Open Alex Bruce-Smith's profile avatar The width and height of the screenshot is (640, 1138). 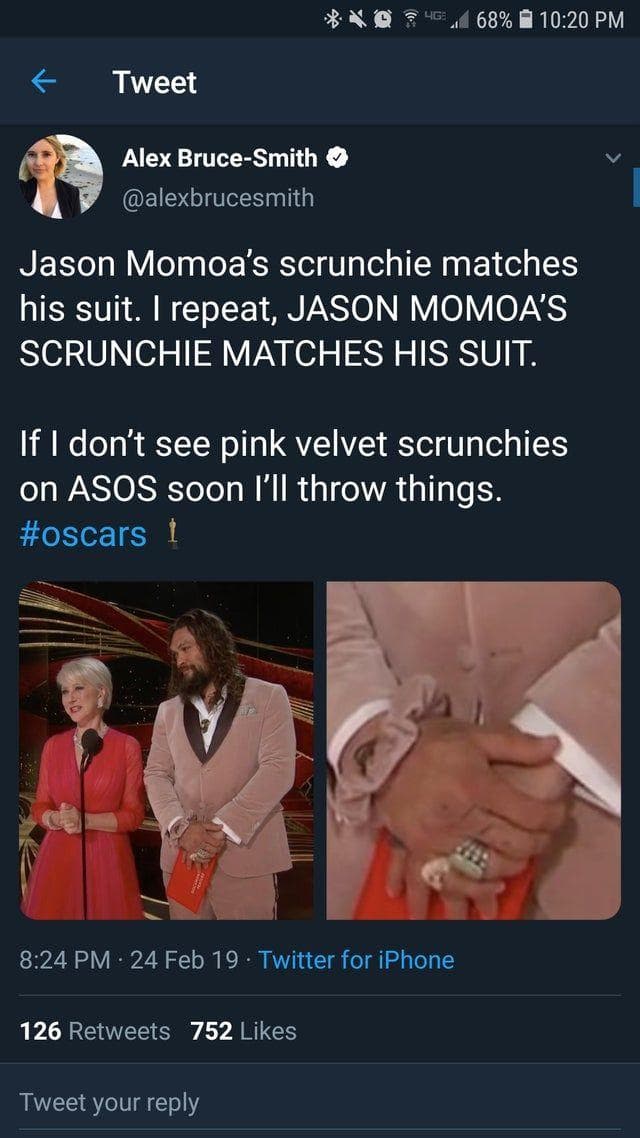(61, 176)
